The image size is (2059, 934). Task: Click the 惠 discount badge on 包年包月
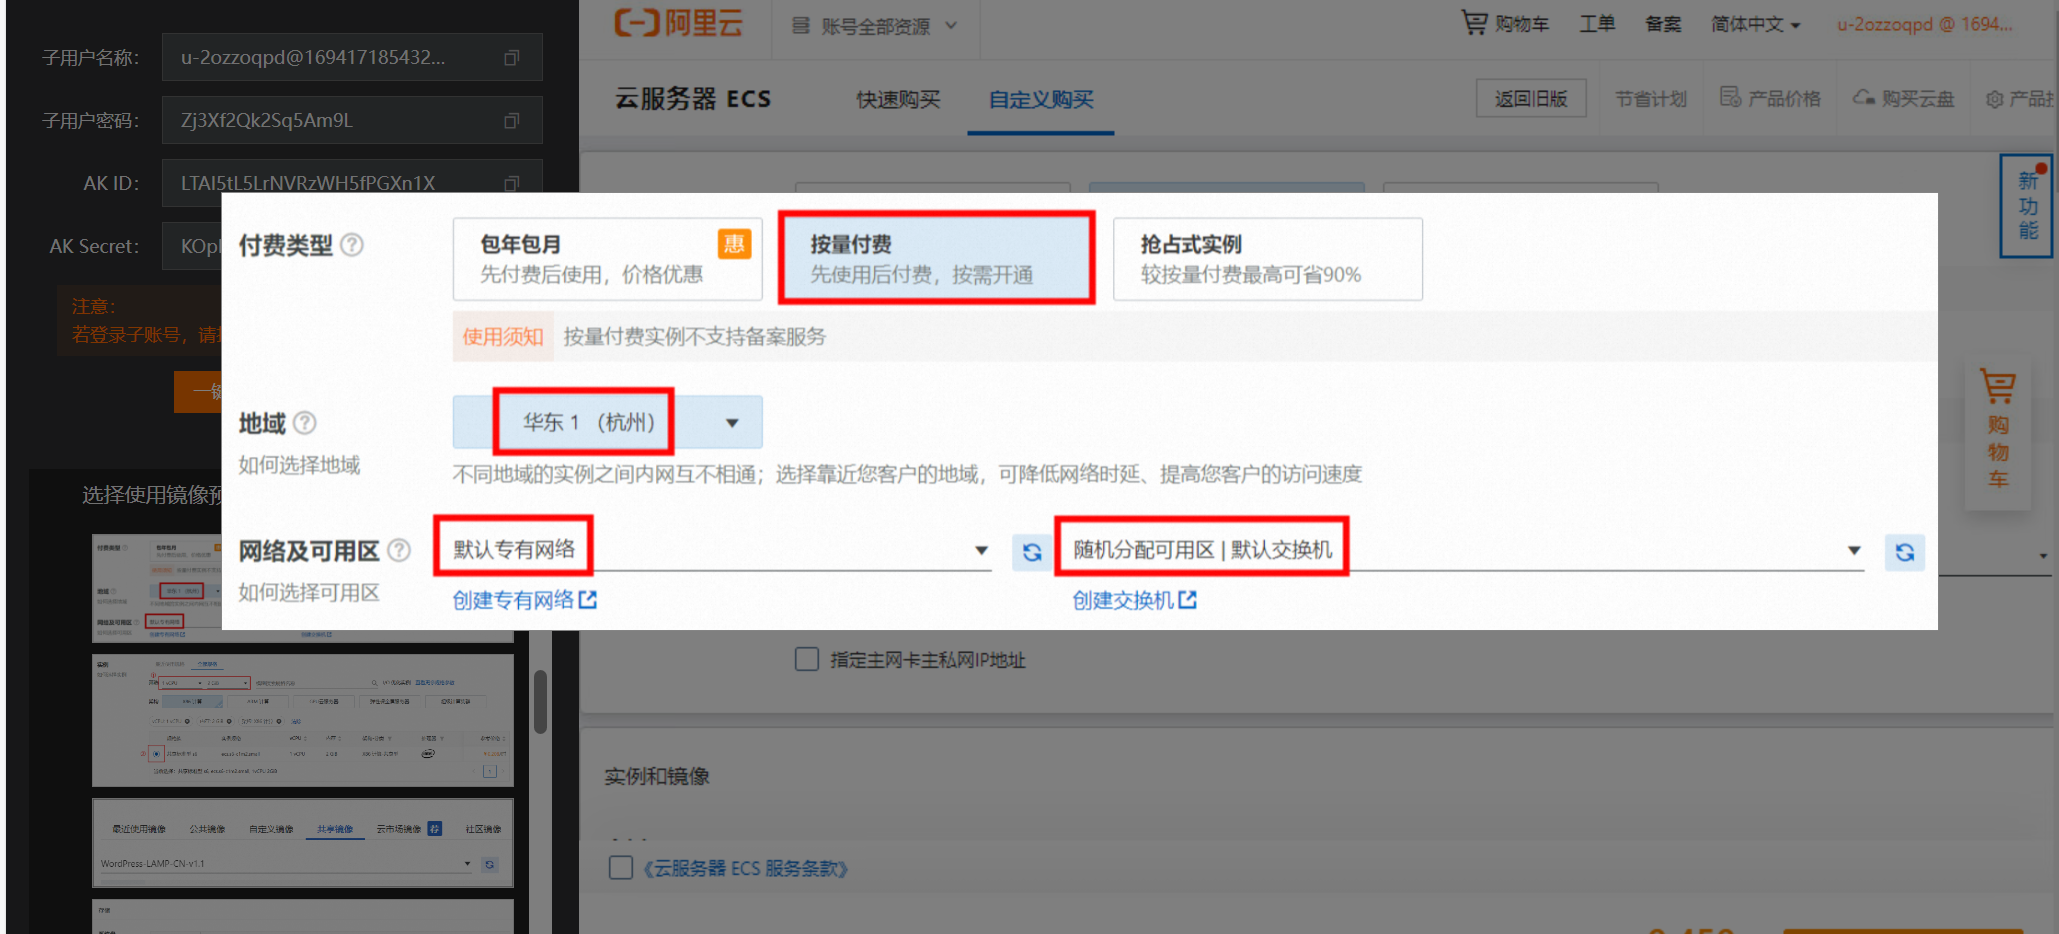coord(734,244)
